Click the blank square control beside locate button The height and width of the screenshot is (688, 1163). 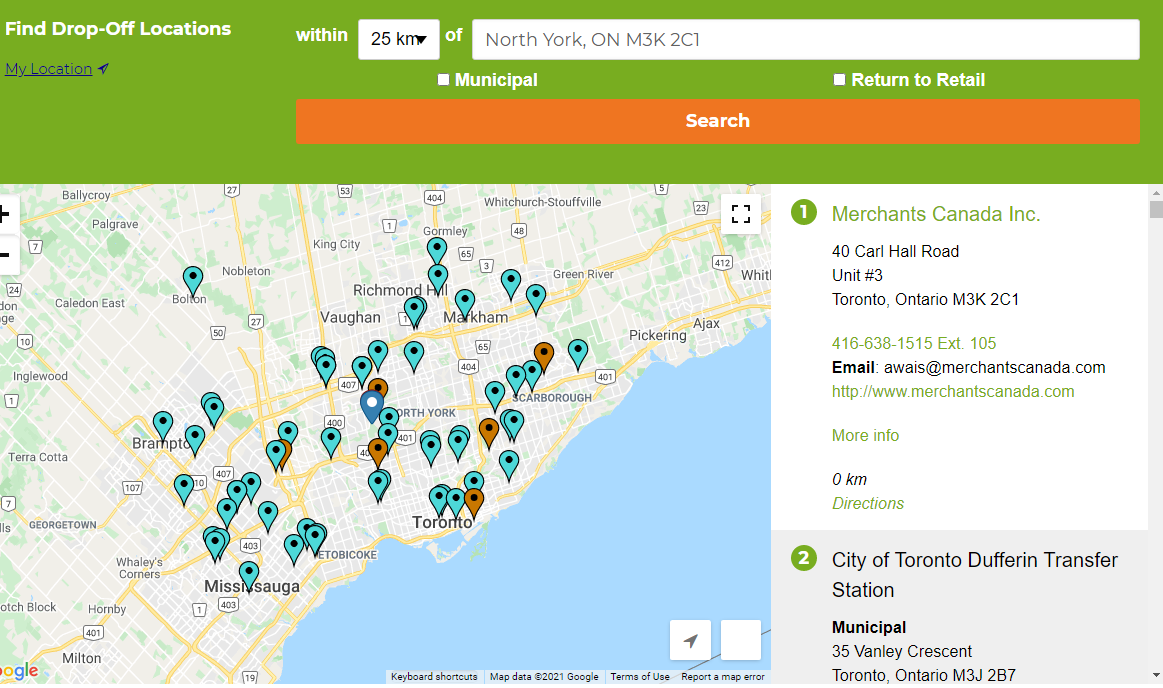[741, 640]
